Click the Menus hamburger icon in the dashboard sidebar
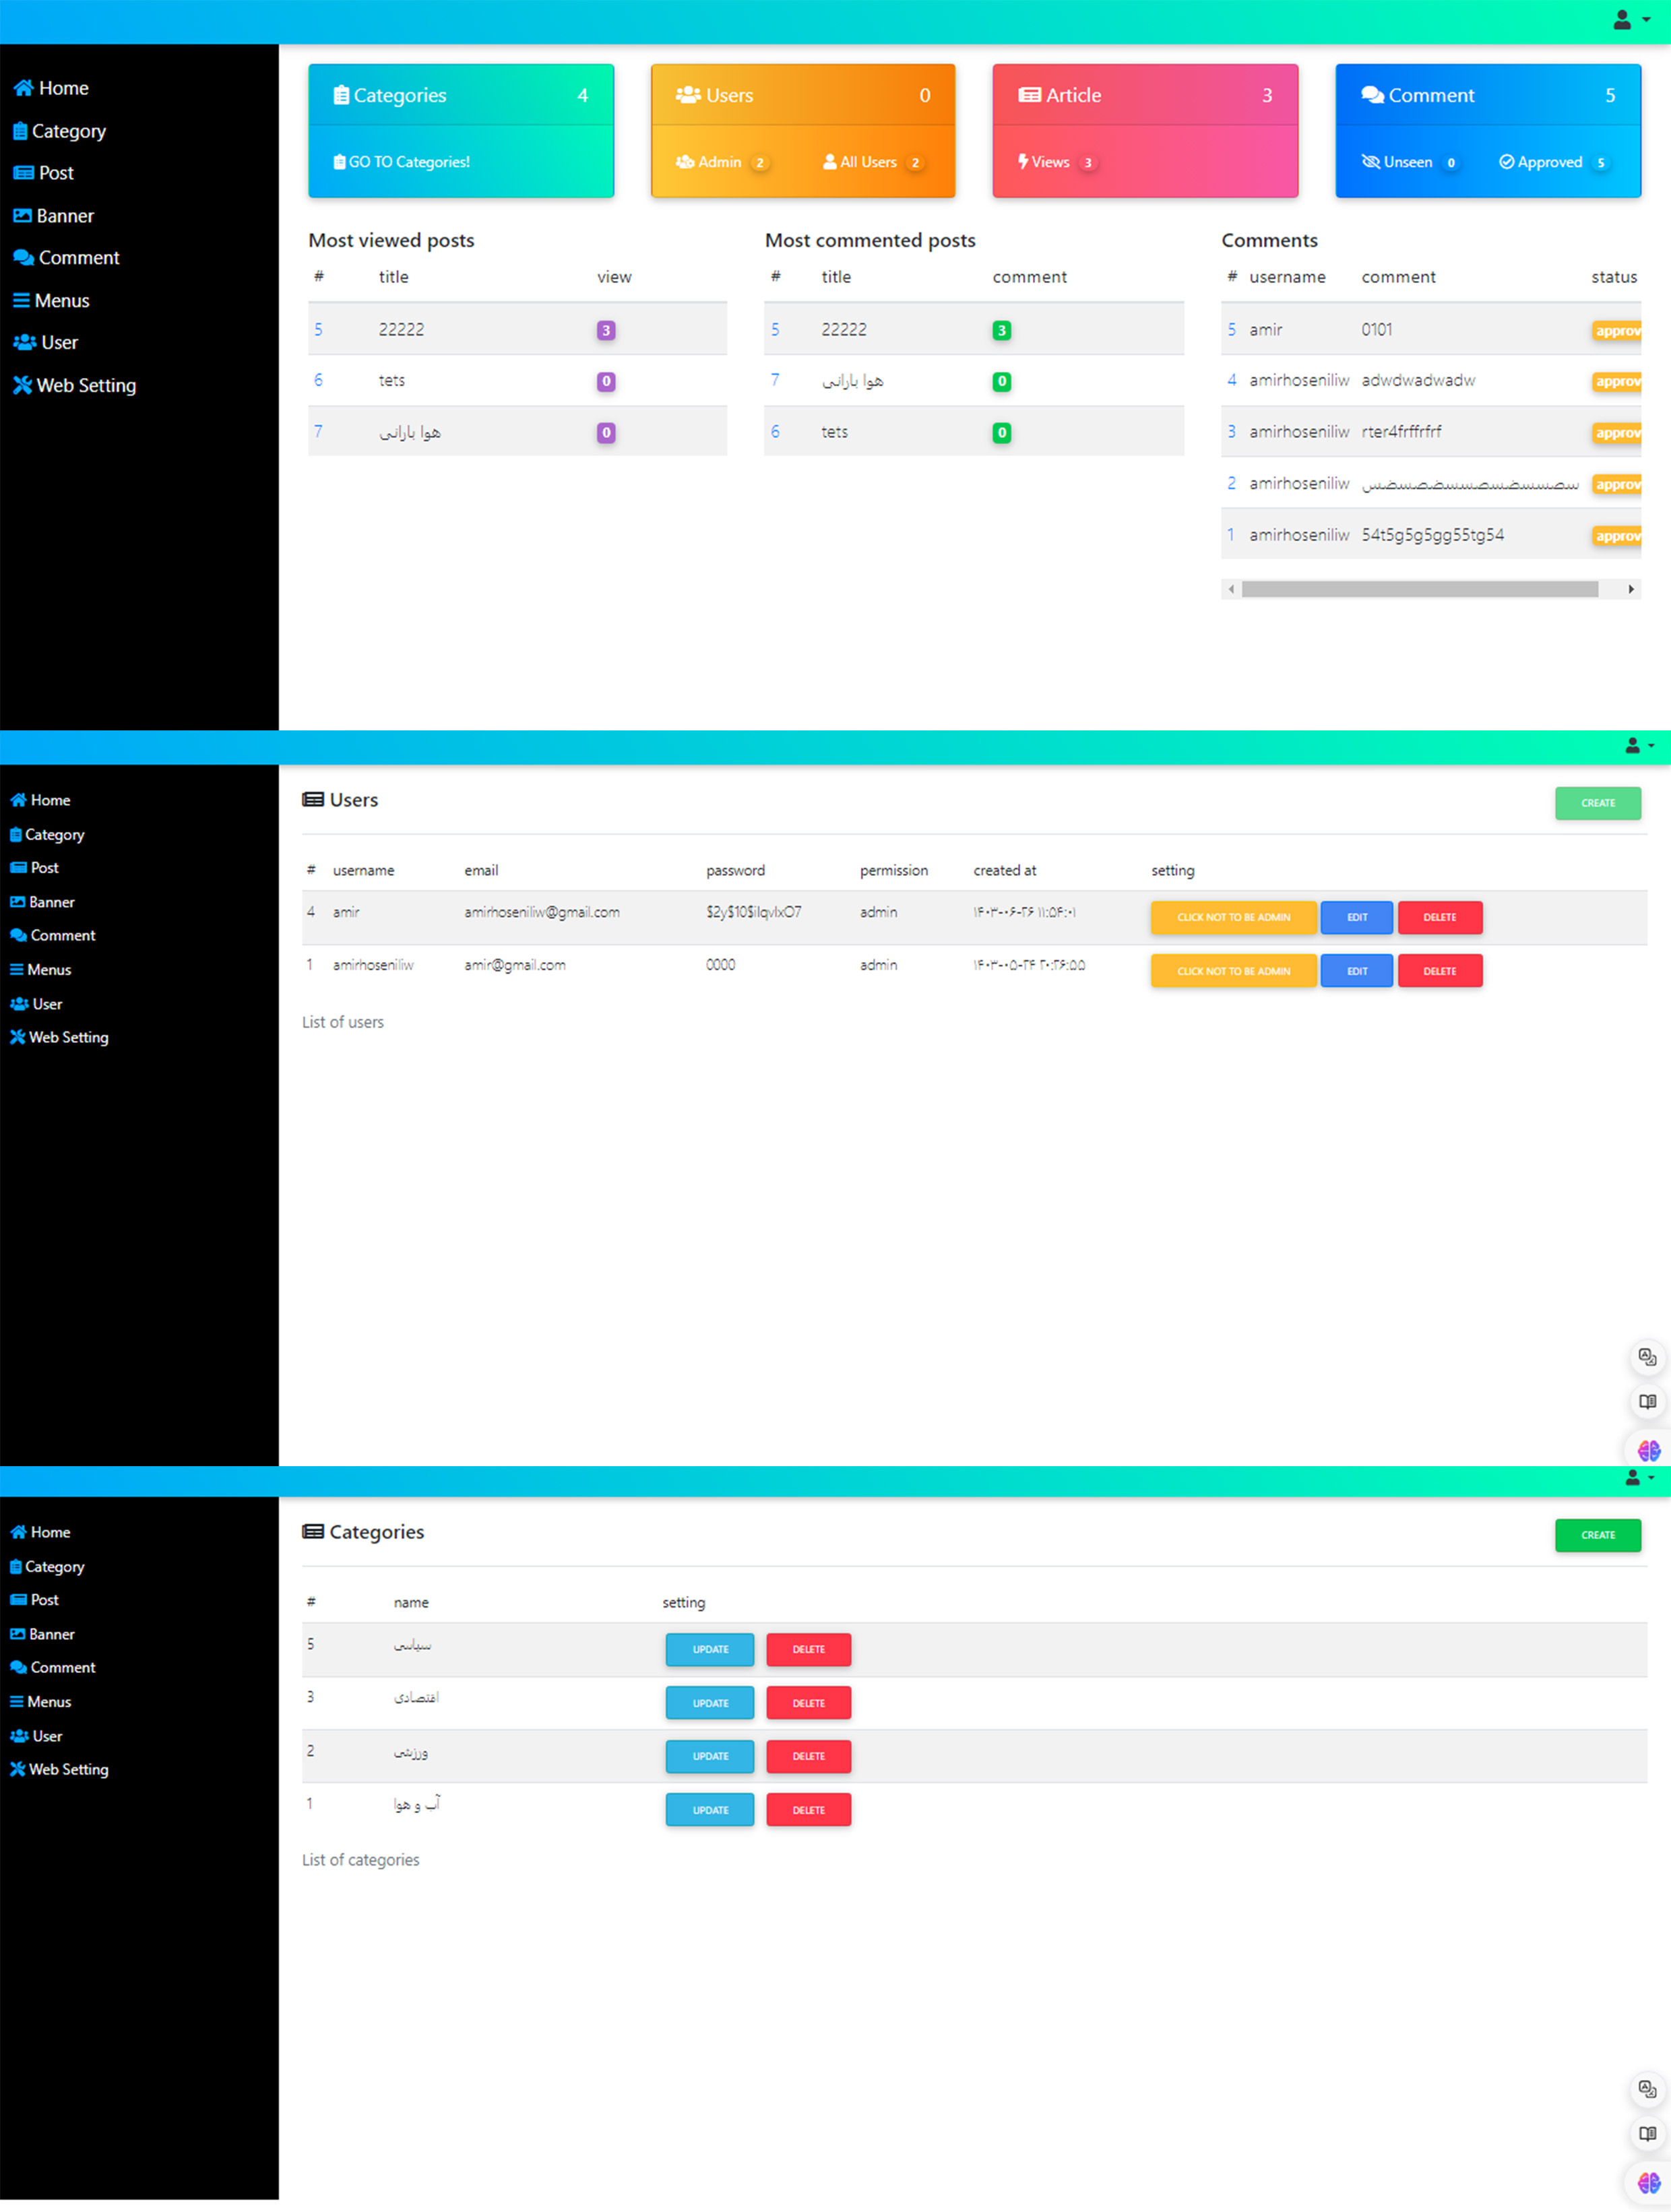Viewport: 1671px width, 2212px height. click(21, 301)
